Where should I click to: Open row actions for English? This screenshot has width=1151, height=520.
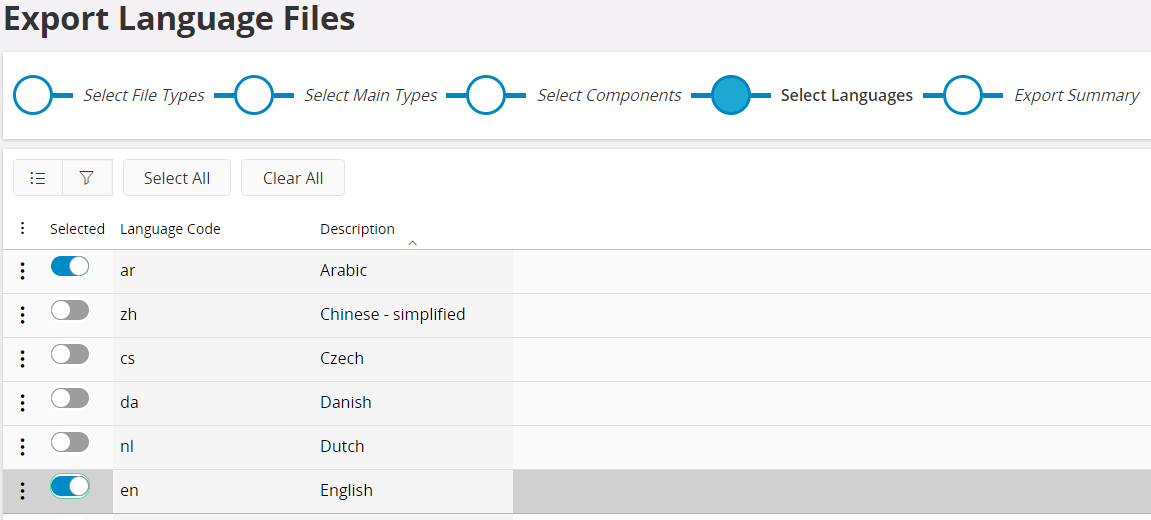[23, 491]
